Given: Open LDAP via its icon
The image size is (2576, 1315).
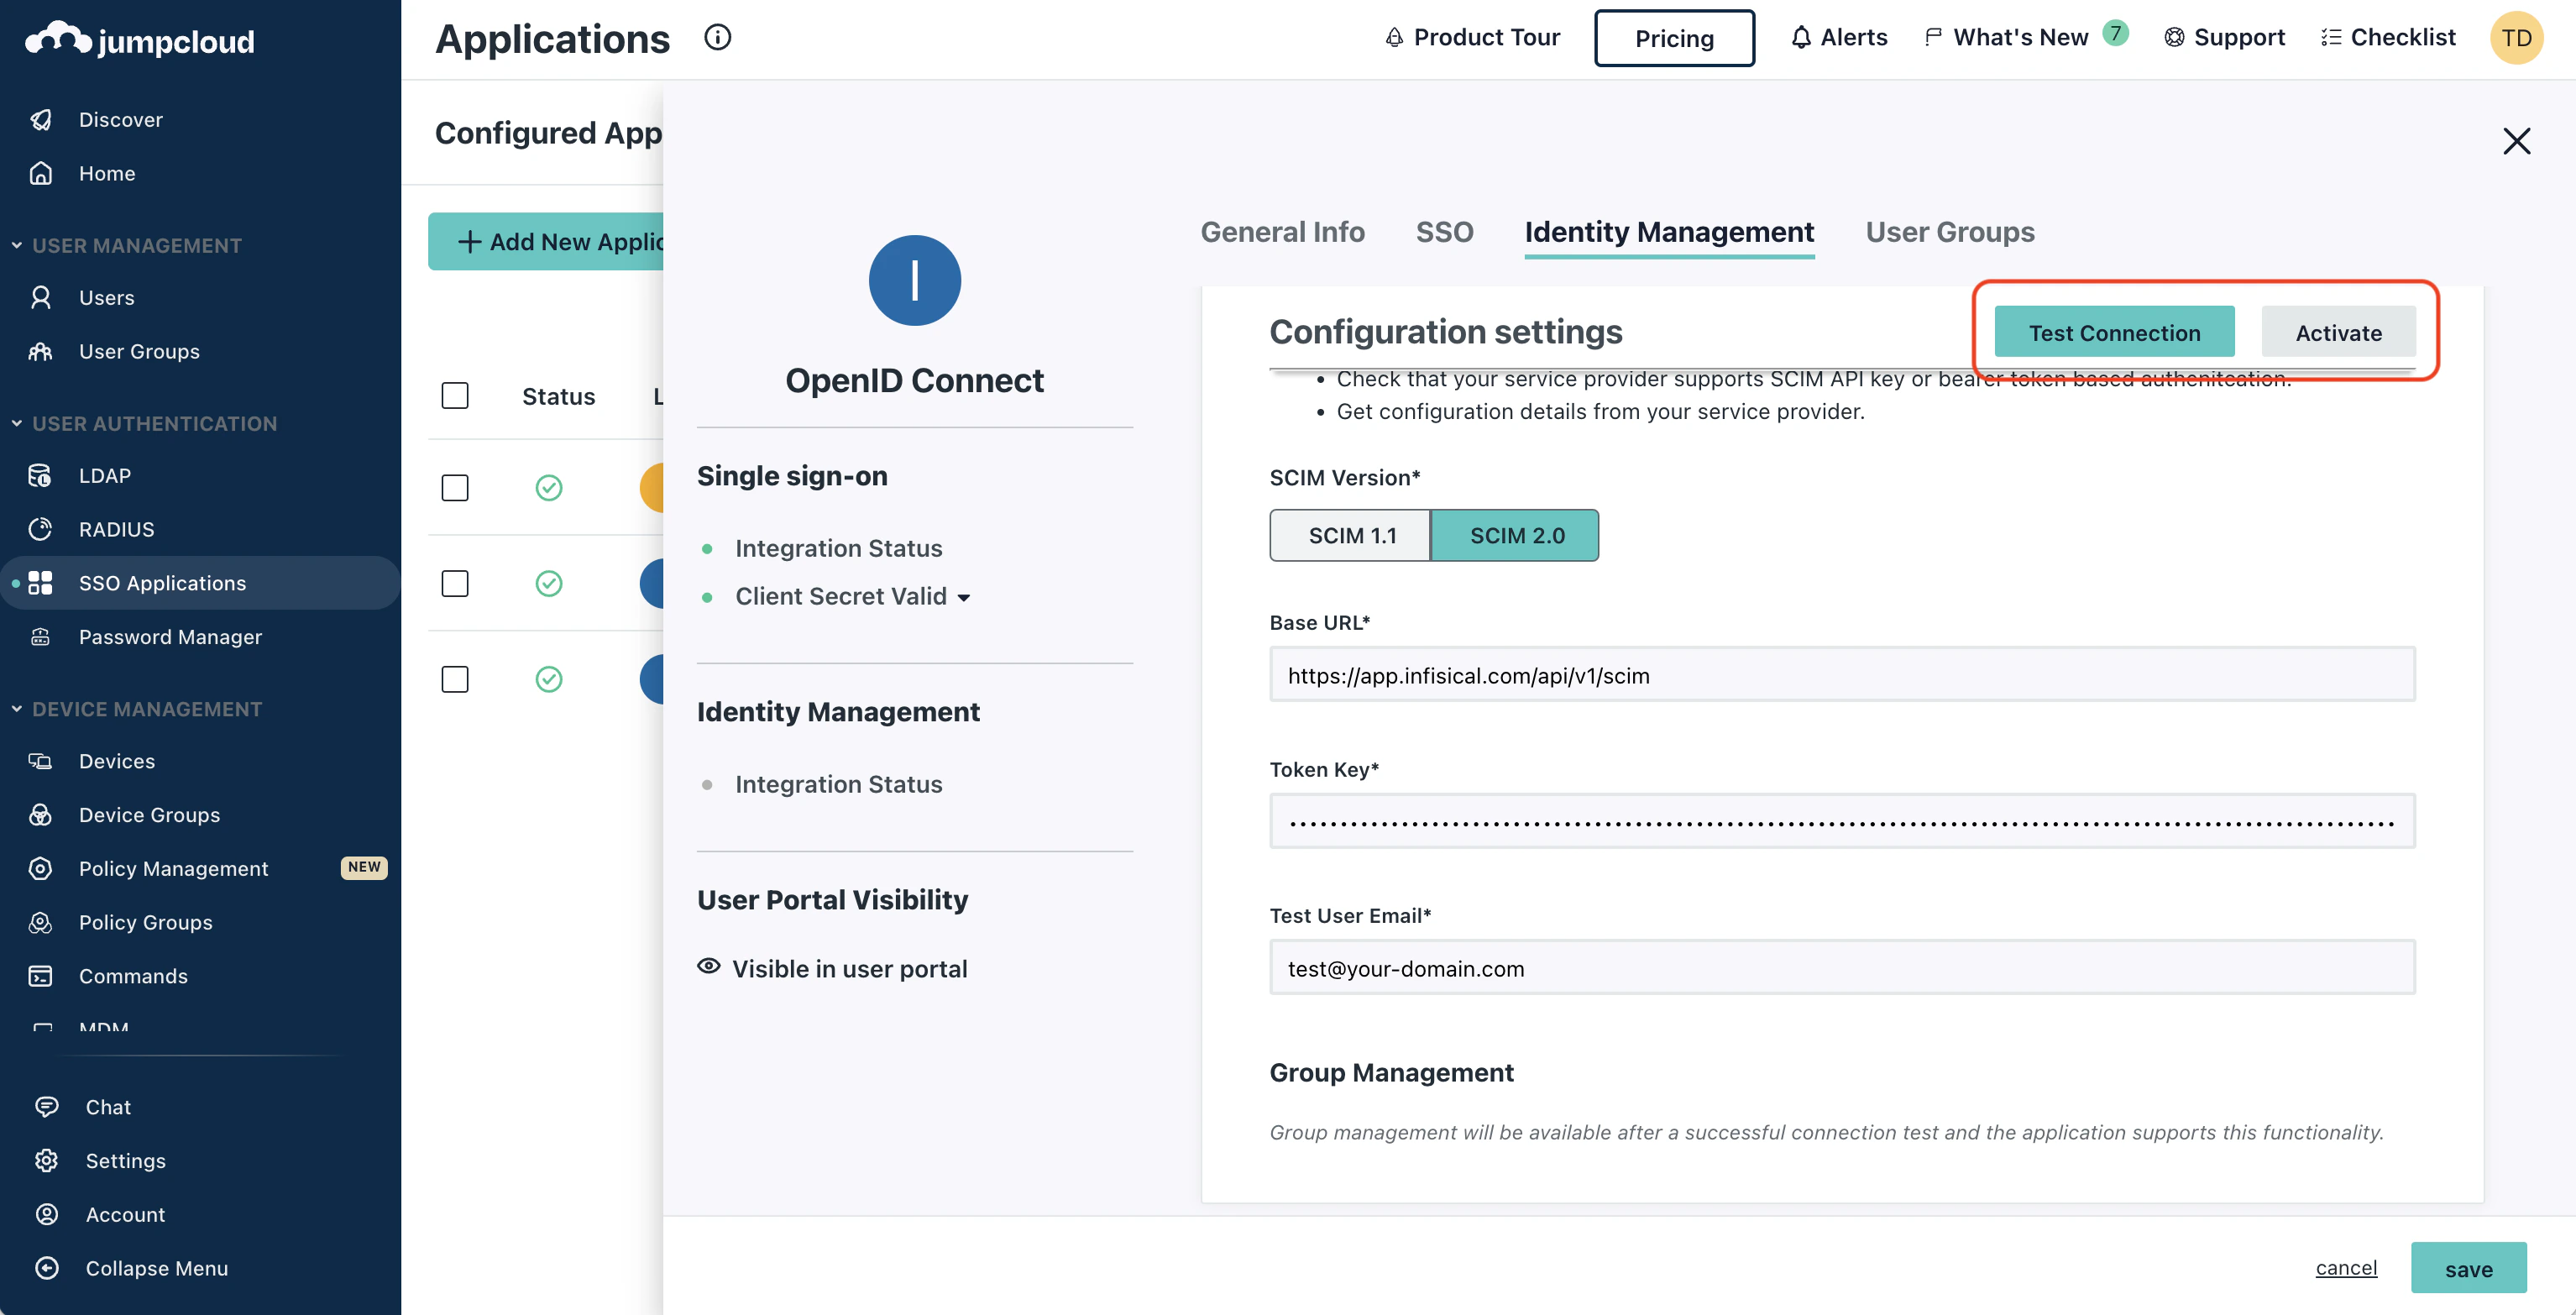Looking at the screenshot, I should click(x=41, y=475).
